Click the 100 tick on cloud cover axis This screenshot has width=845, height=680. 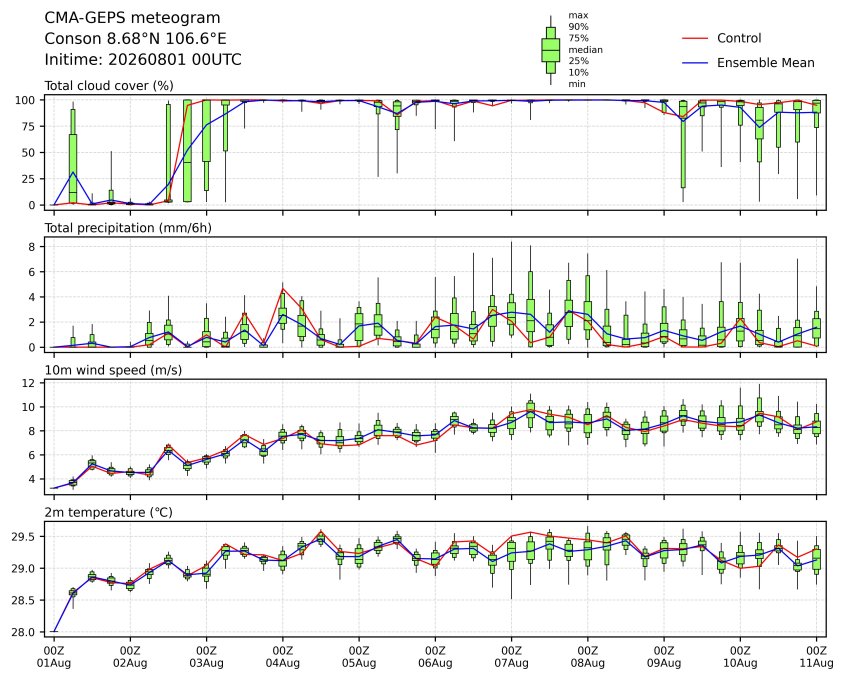click(25, 100)
